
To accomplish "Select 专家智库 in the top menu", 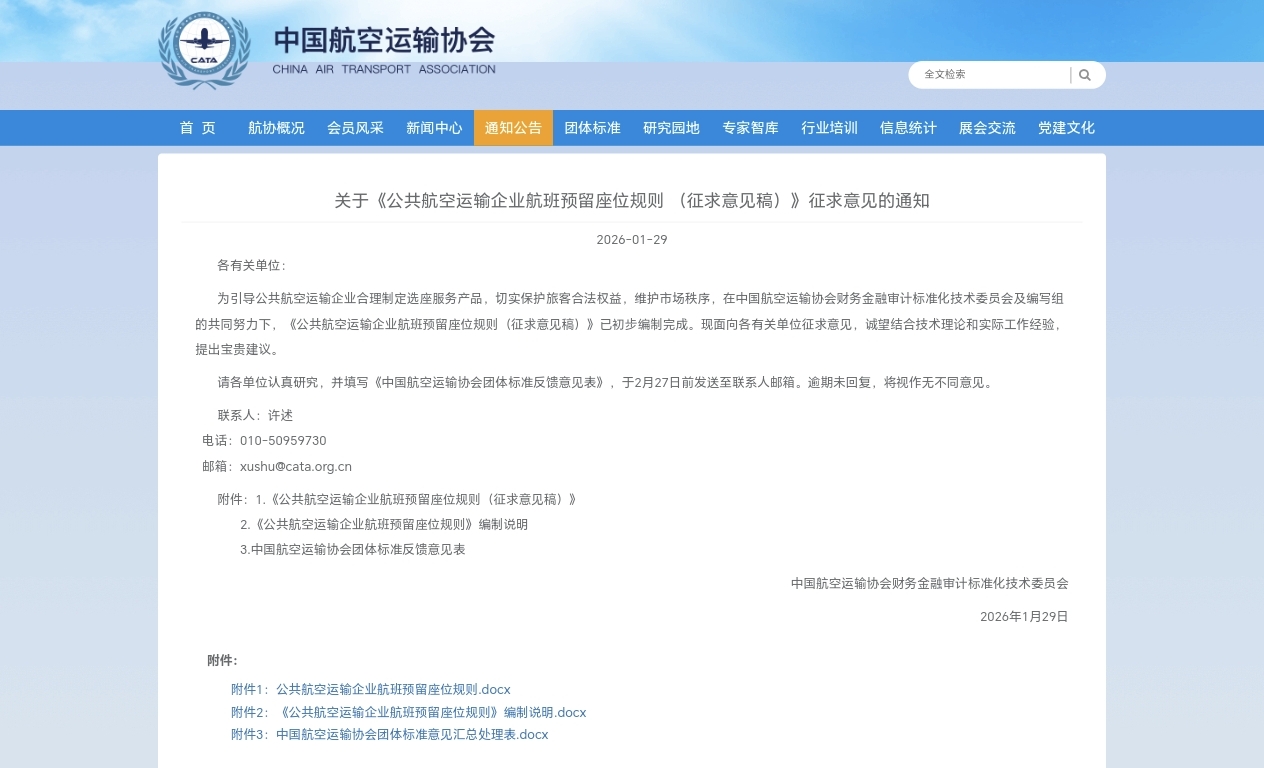I will [750, 128].
